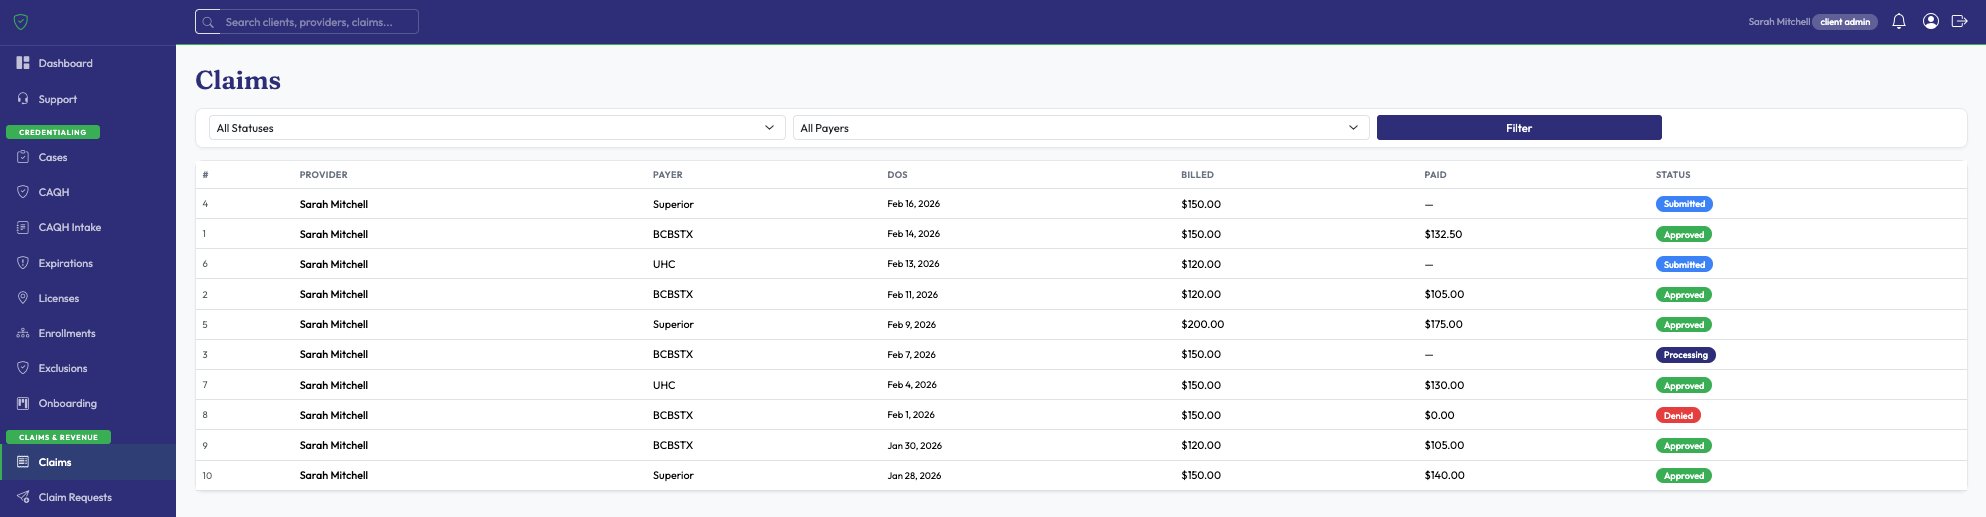Image resolution: width=1986 pixels, height=517 pixels.
Task: Click the PAID column header
Action: 1435,175
